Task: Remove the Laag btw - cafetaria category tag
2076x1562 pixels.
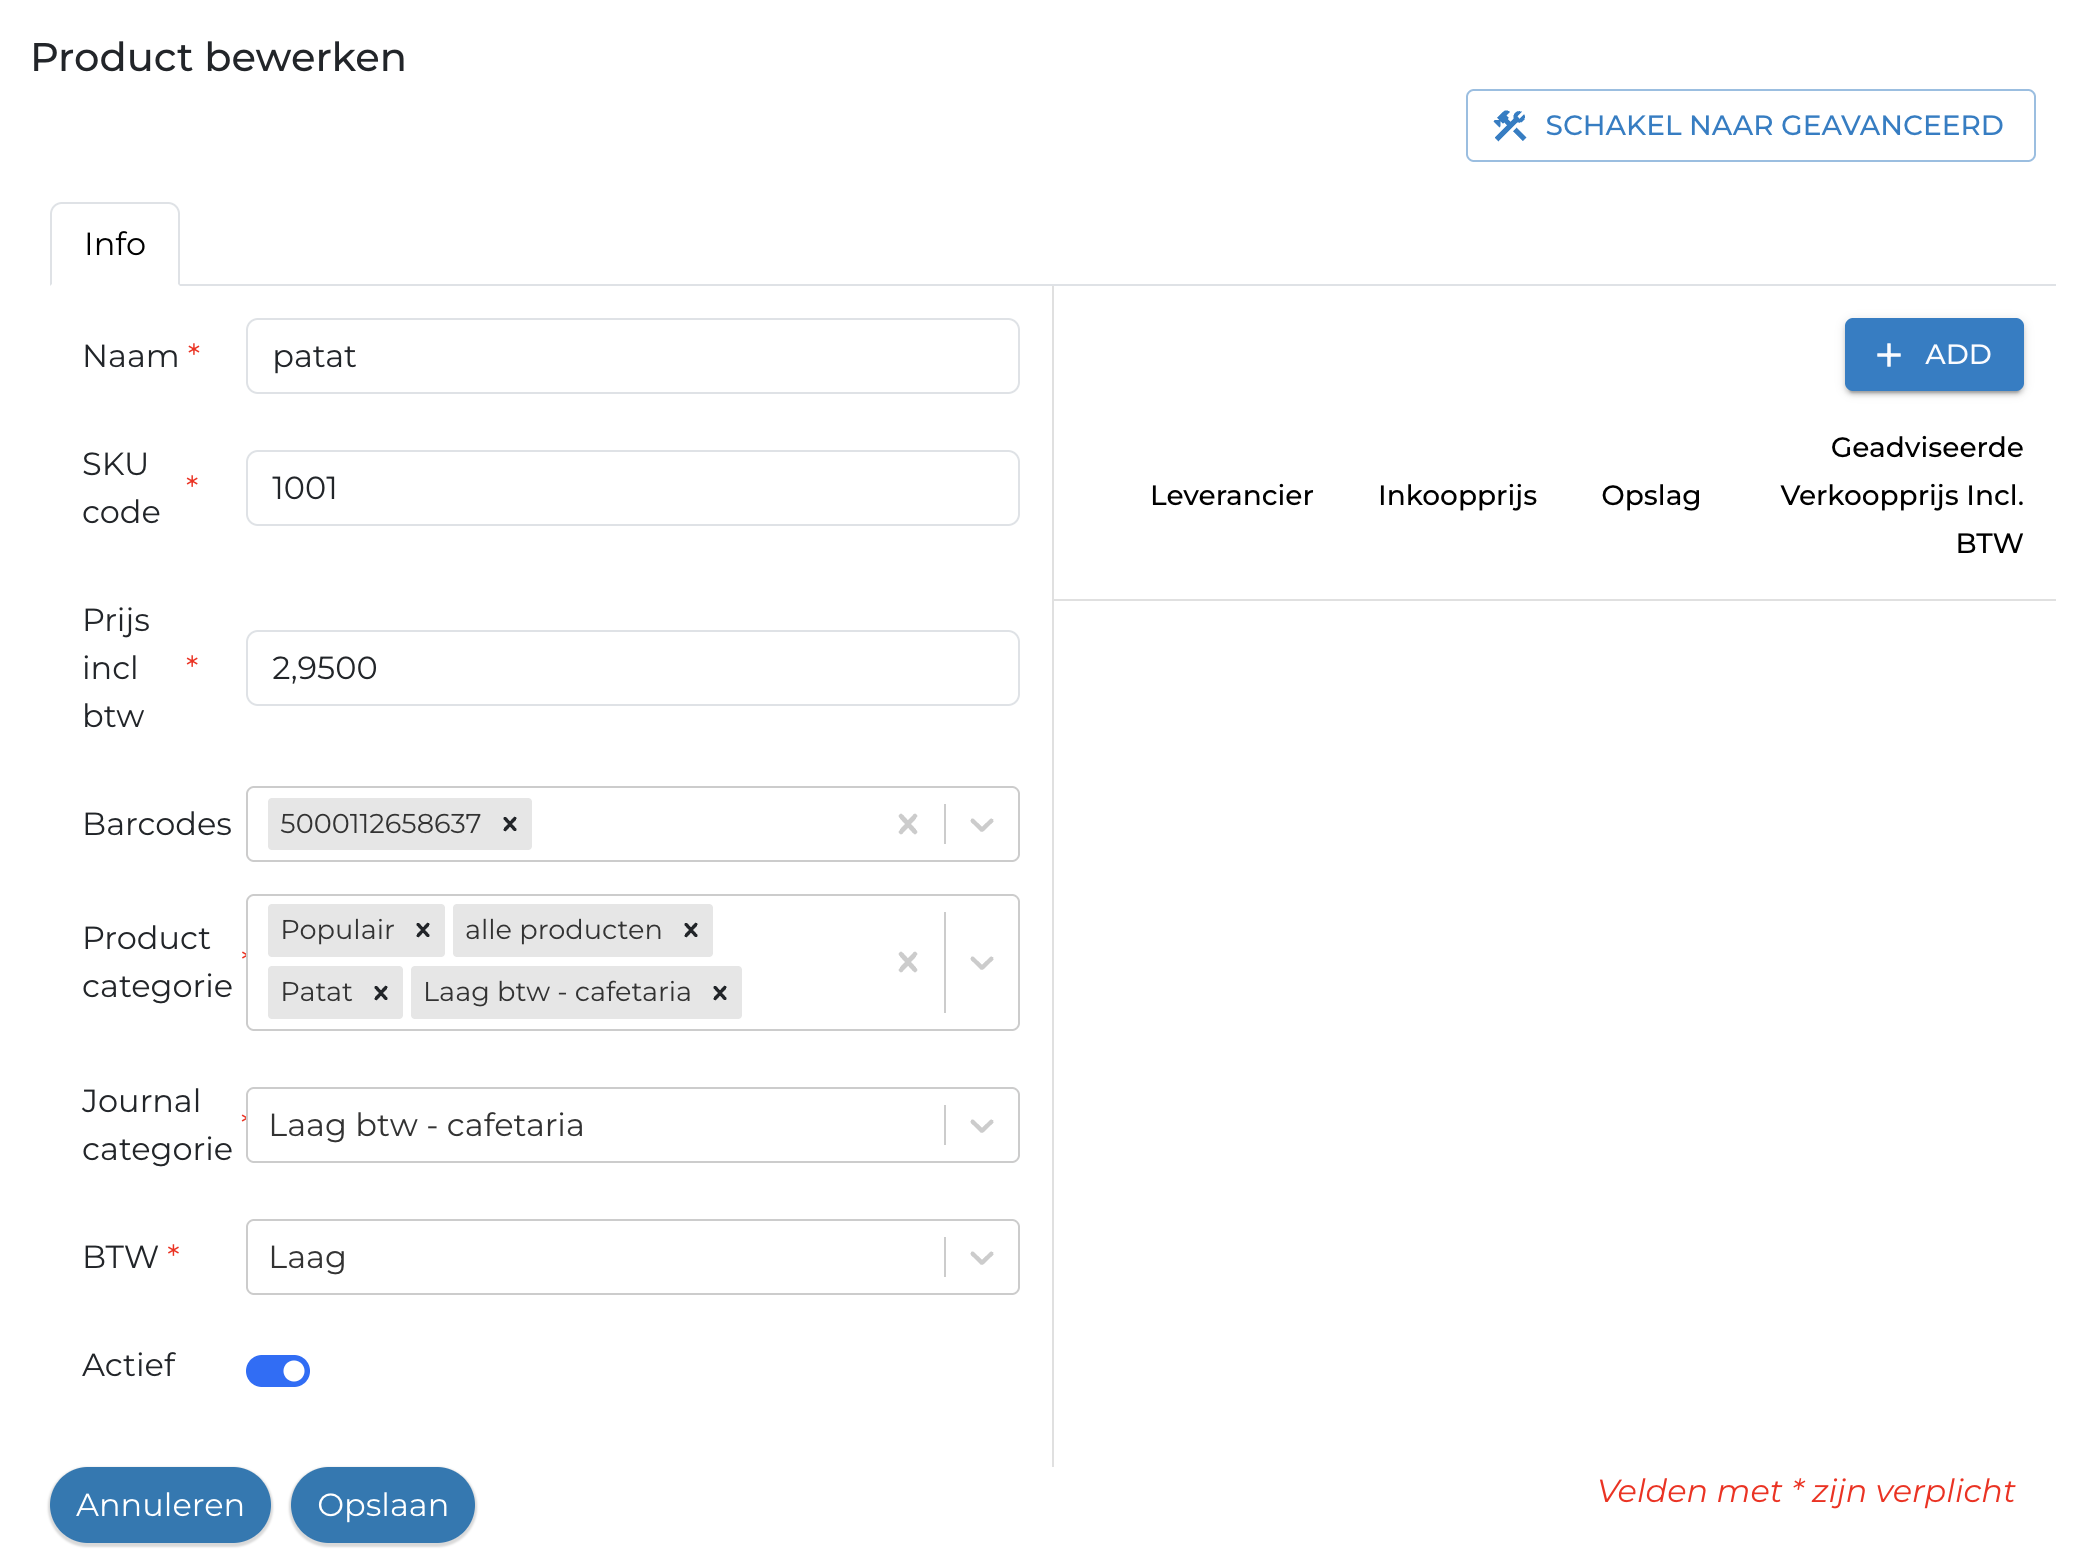Action: pyautogui.click(x=719, y=992)
